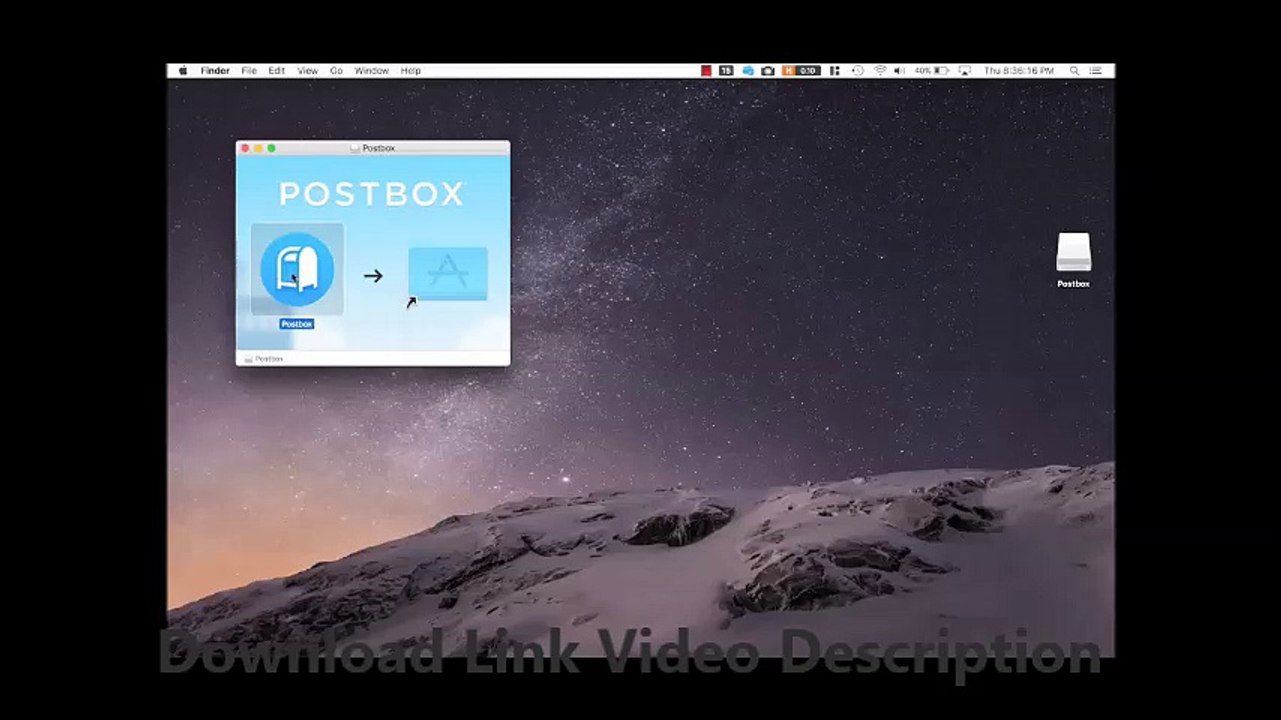The height and width of the screenshot is (720, 1281).
Task: Open the Help menu
Action: (410, 71)
